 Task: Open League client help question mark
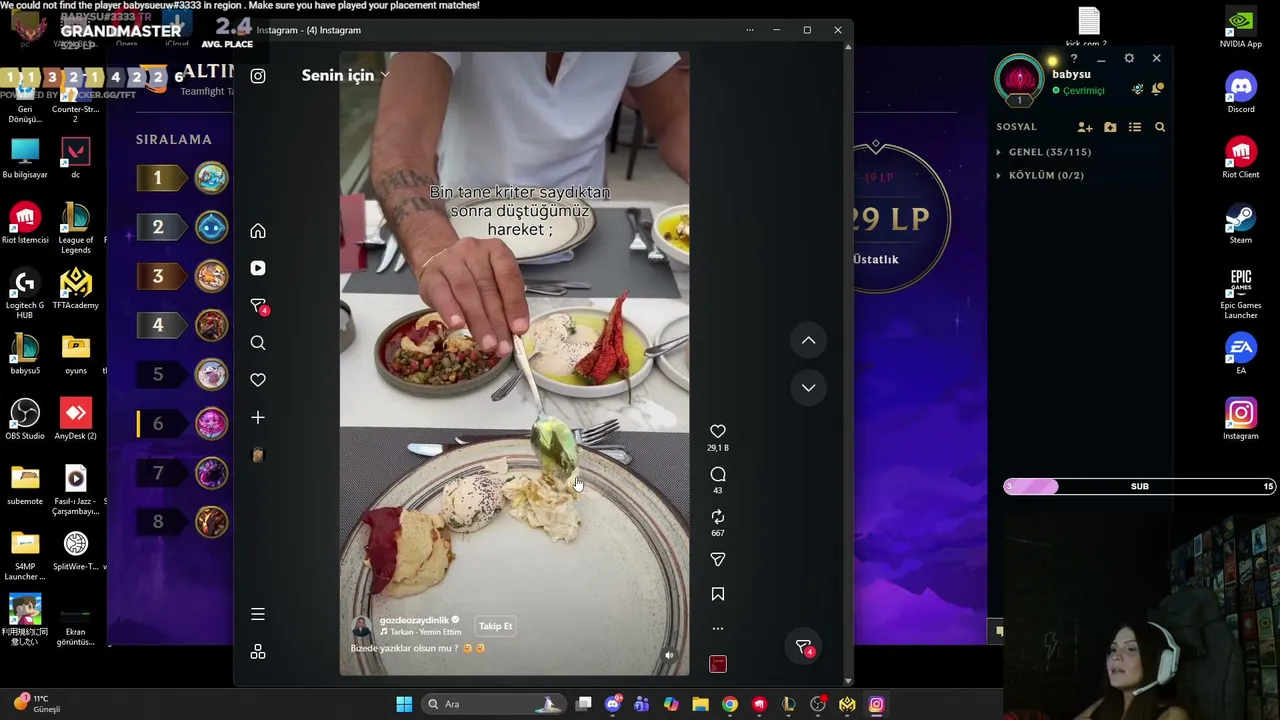1074,59
